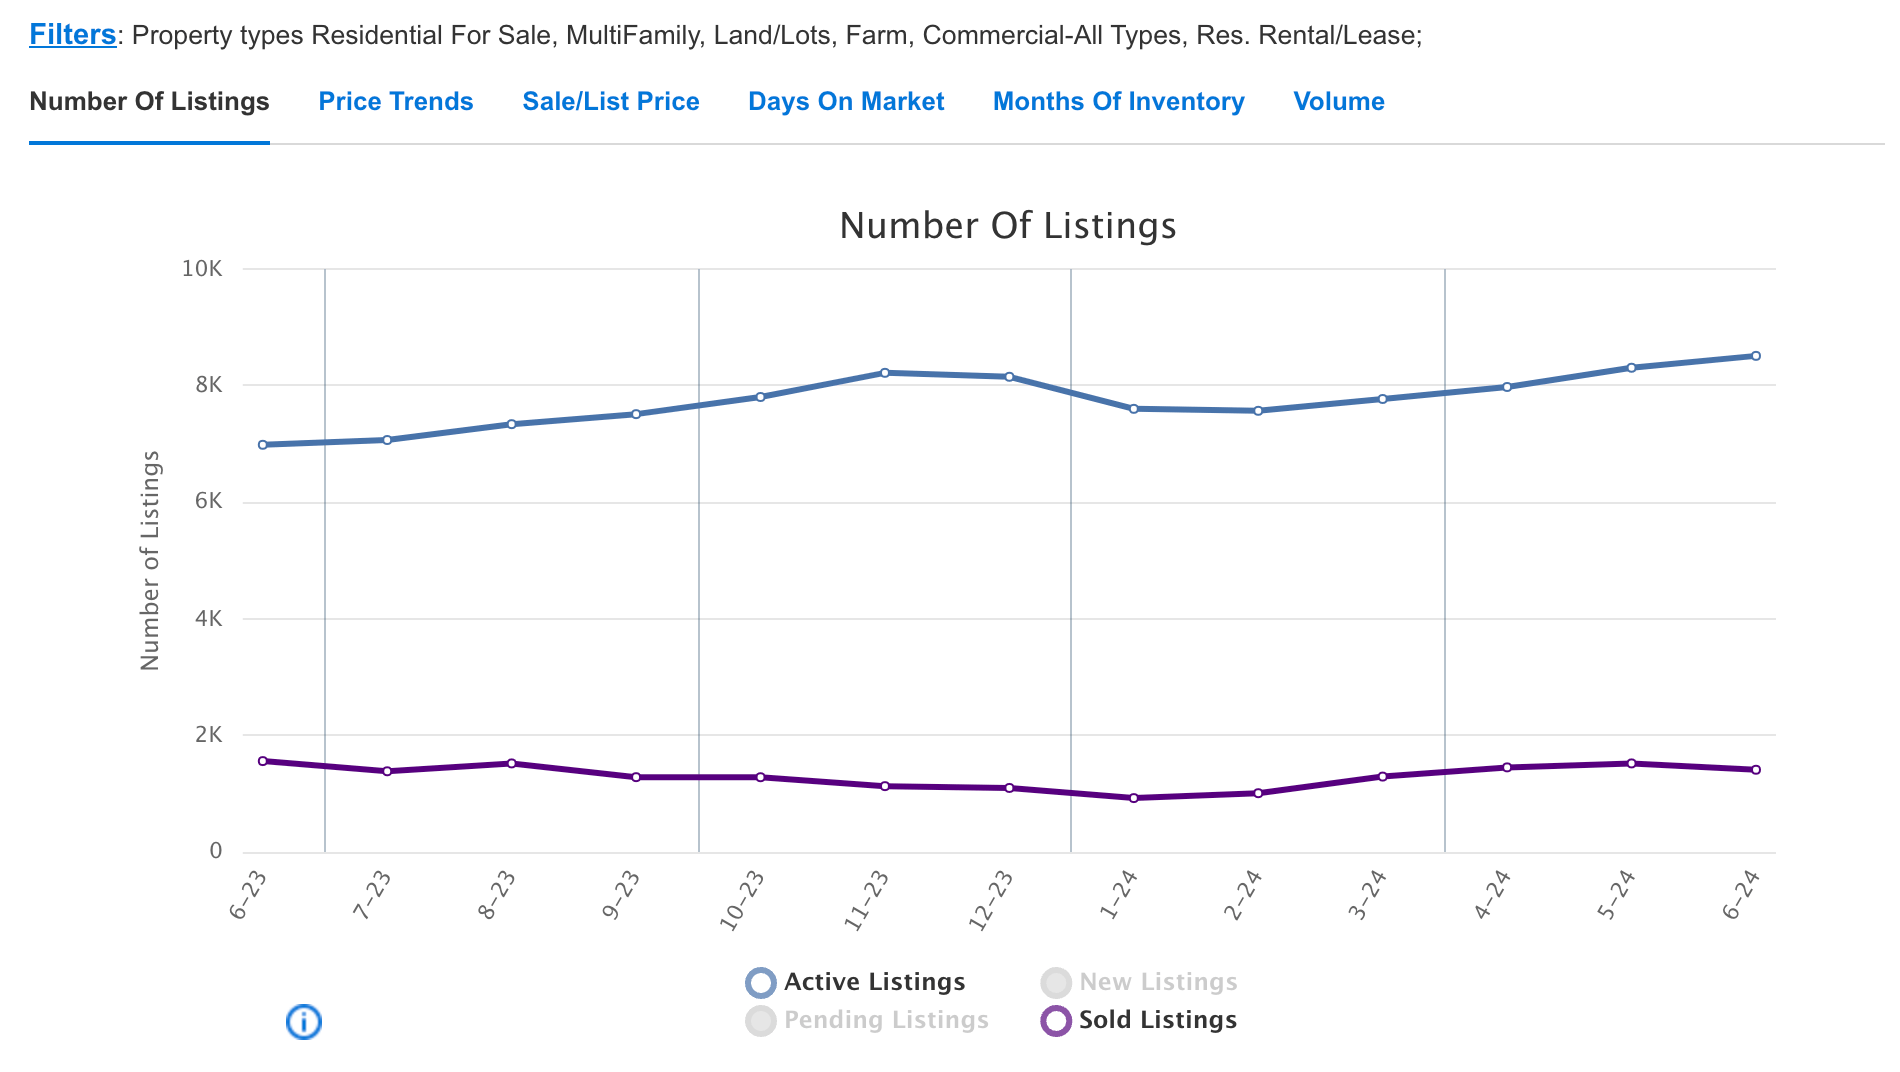Click the 7-23 x-axis label

[x=372, y=895]
